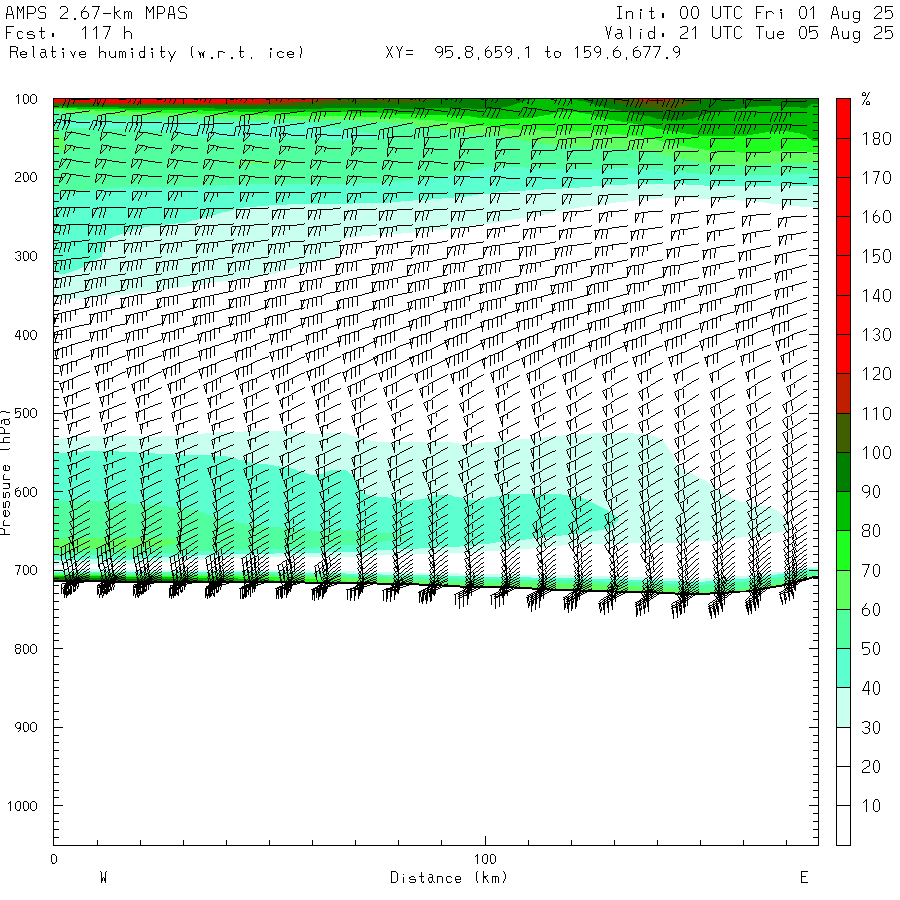Click the colorbar swatch between 120 and 110
The width and height of the screenshot is (900, 900).
(x=843, y=394)
